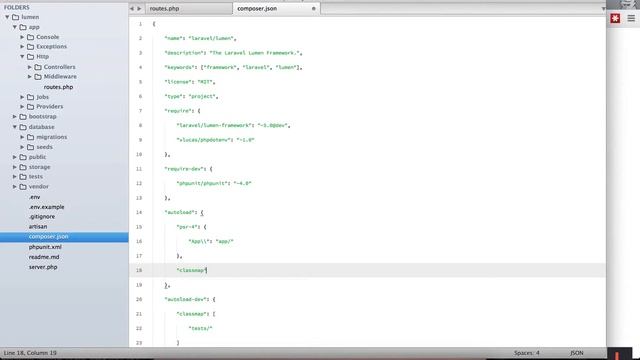The image size is (640, 360).
Task: Expand the vendor folder arrow
Action: 15,187
